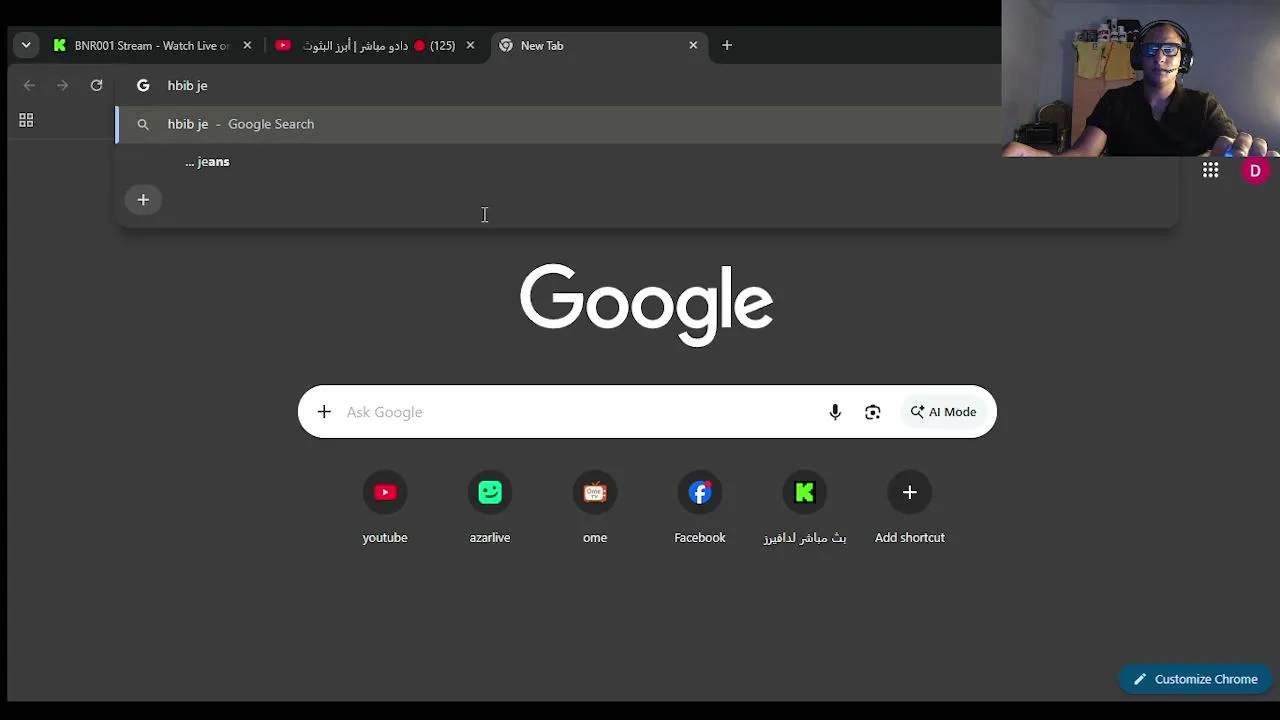Add a new shortcut
1280x720 pixels.
pos(909,508)
